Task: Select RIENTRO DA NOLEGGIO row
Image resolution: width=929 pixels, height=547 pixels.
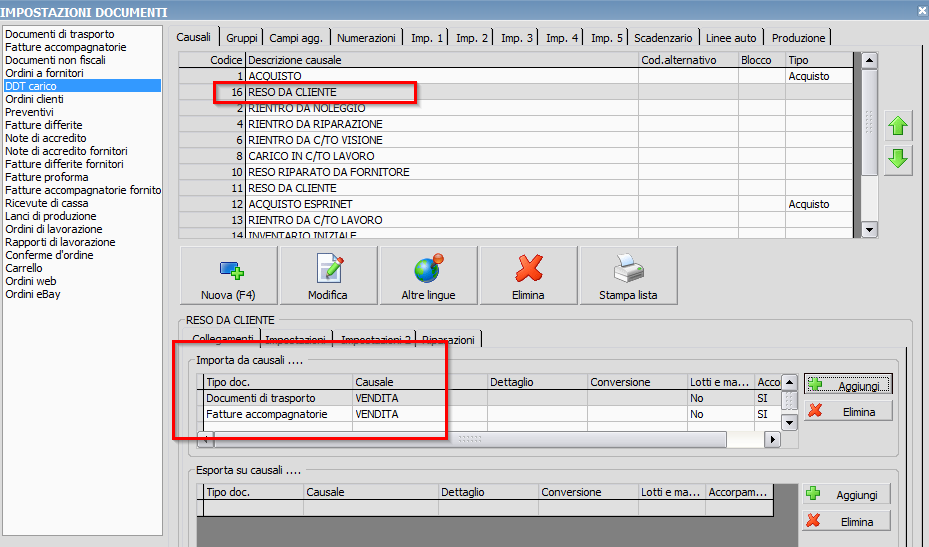Action: point(515,108)
